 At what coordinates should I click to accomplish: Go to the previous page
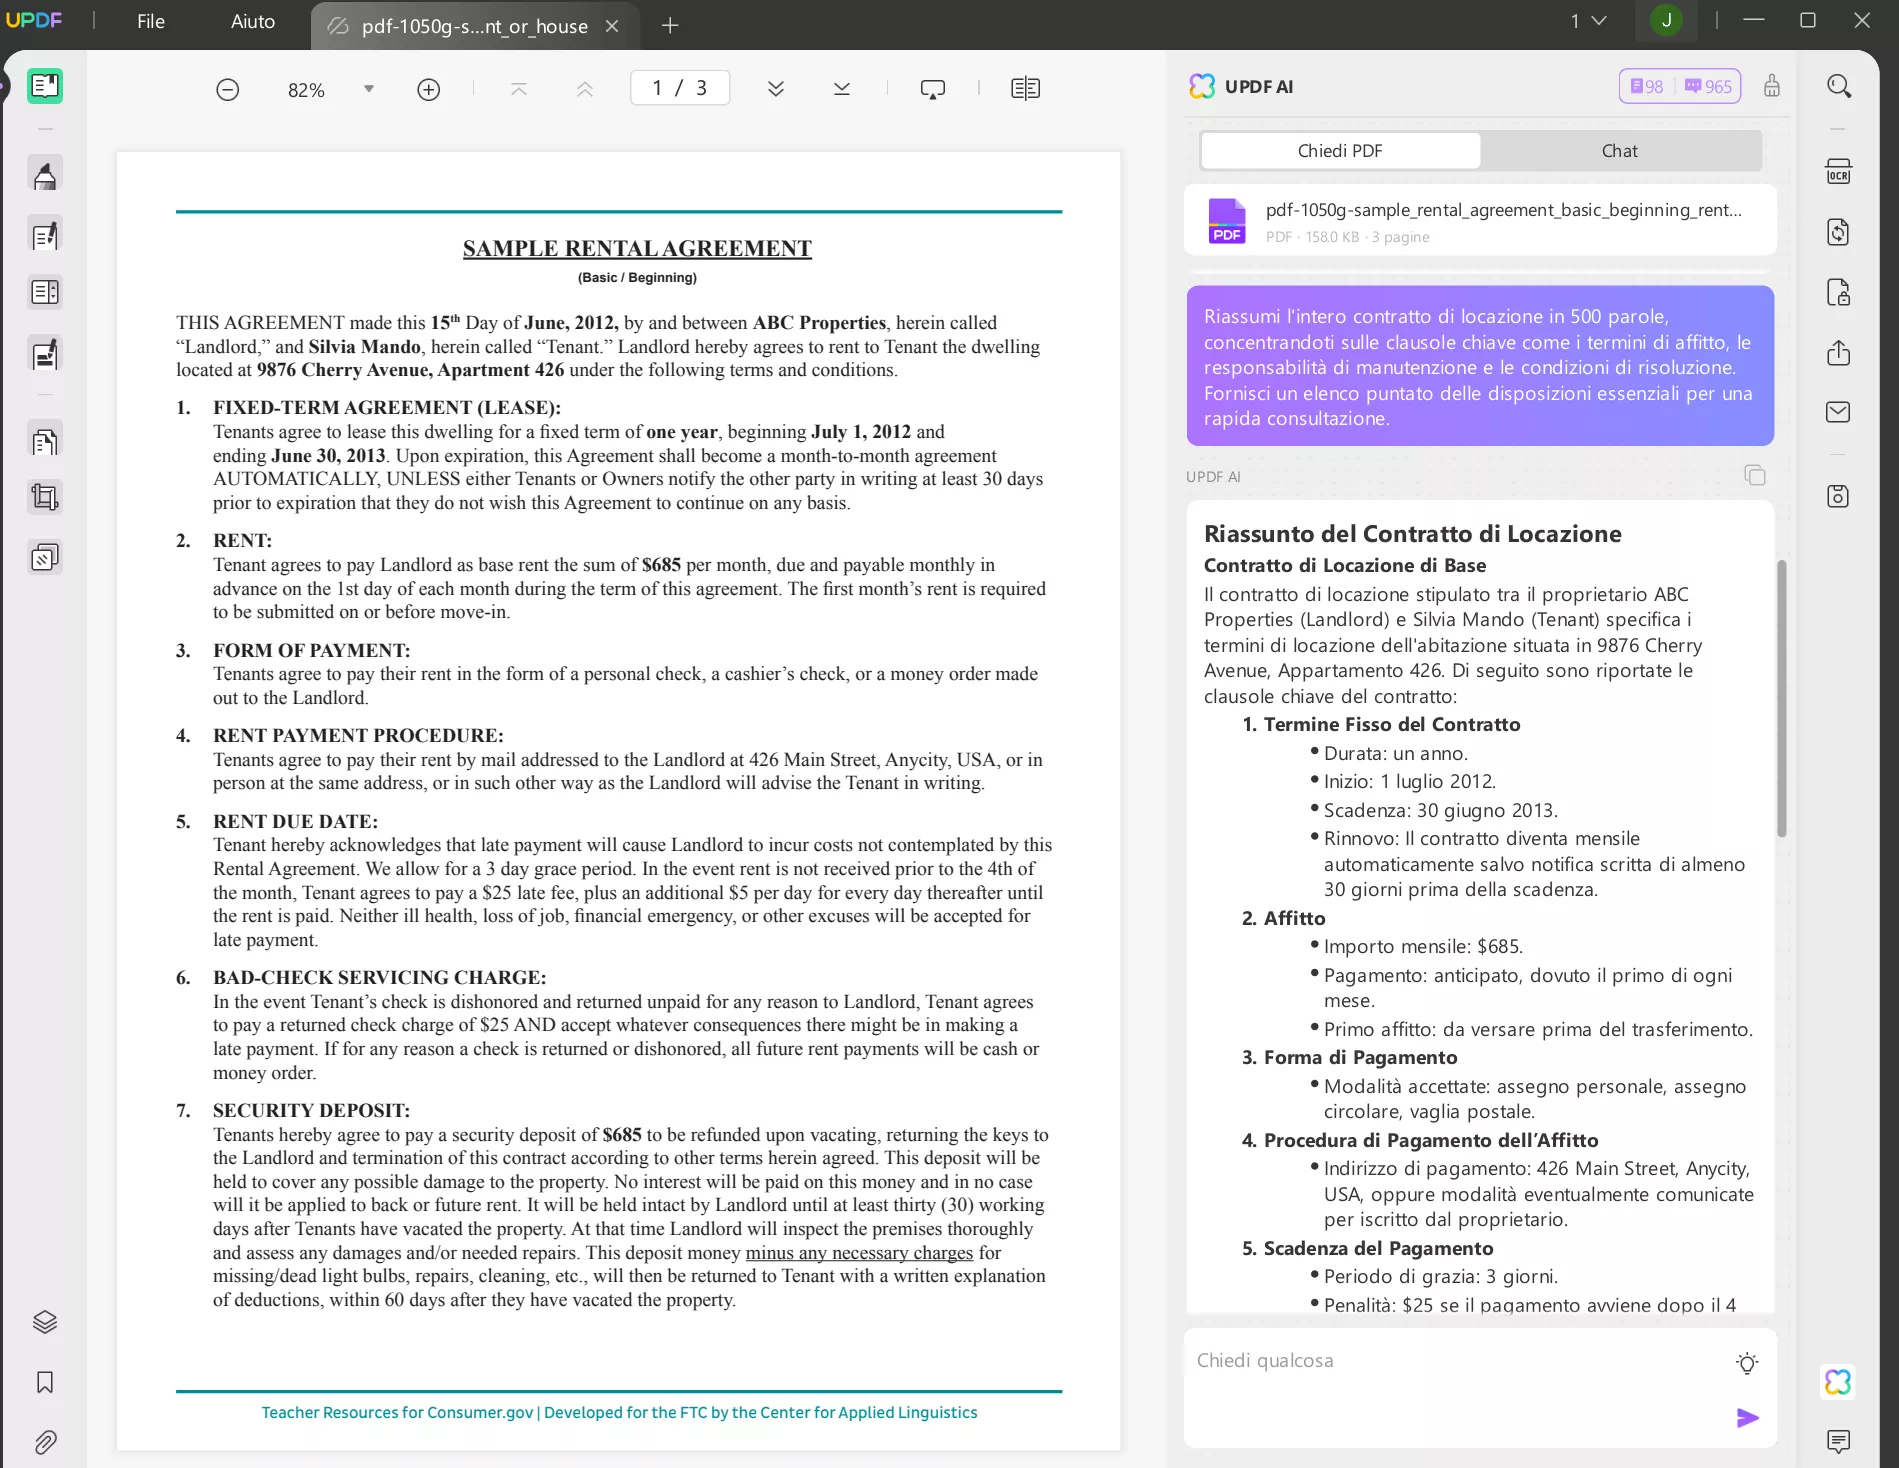point(585,89)
